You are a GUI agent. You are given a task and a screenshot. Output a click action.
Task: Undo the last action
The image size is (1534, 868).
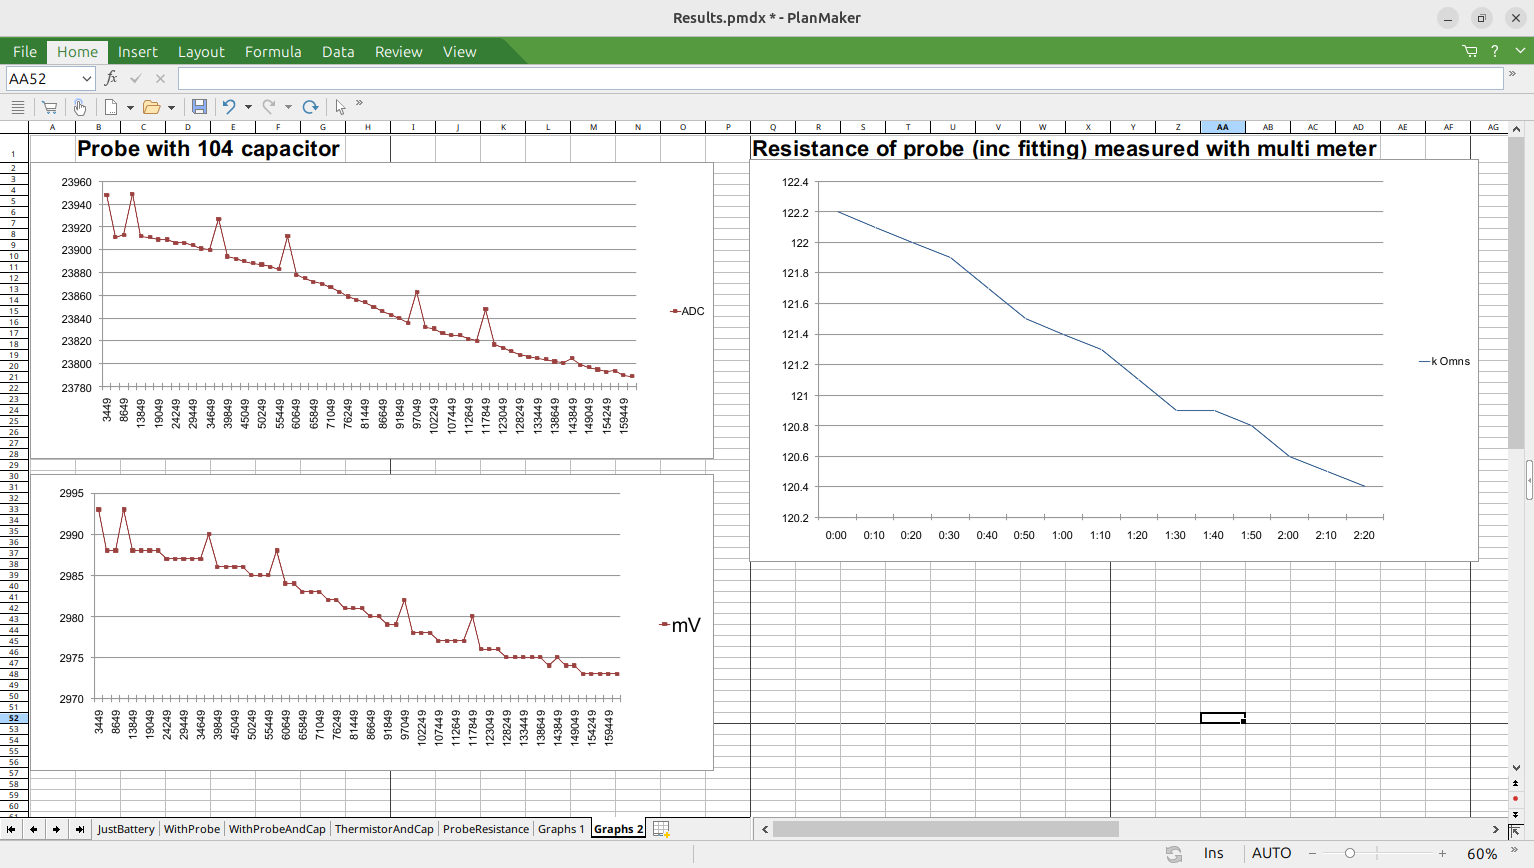tap(229, 107)
